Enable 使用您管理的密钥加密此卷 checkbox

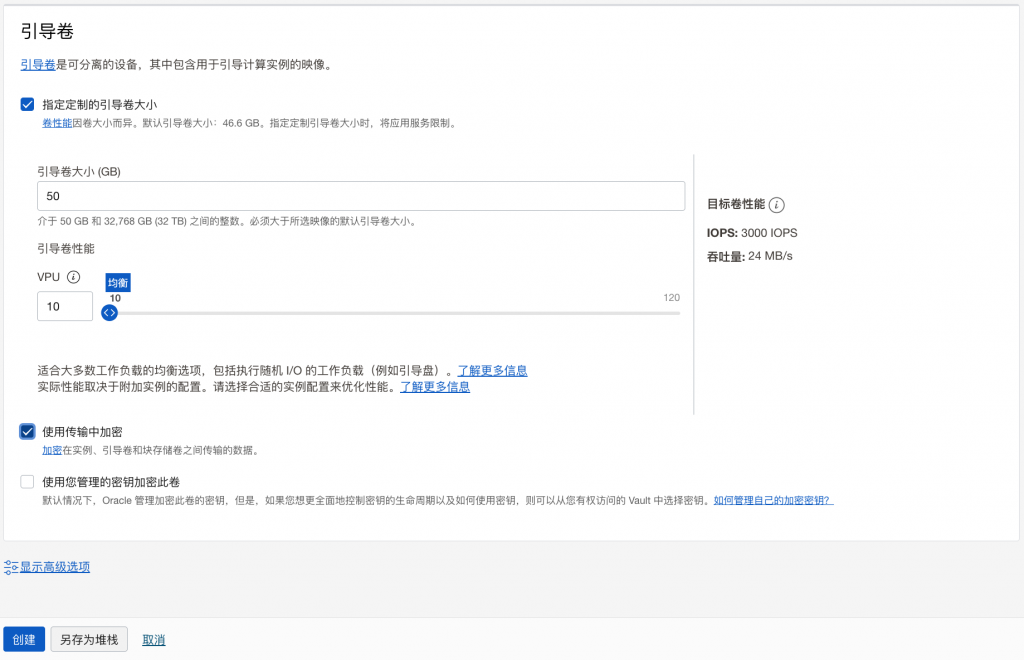[28, 482]
